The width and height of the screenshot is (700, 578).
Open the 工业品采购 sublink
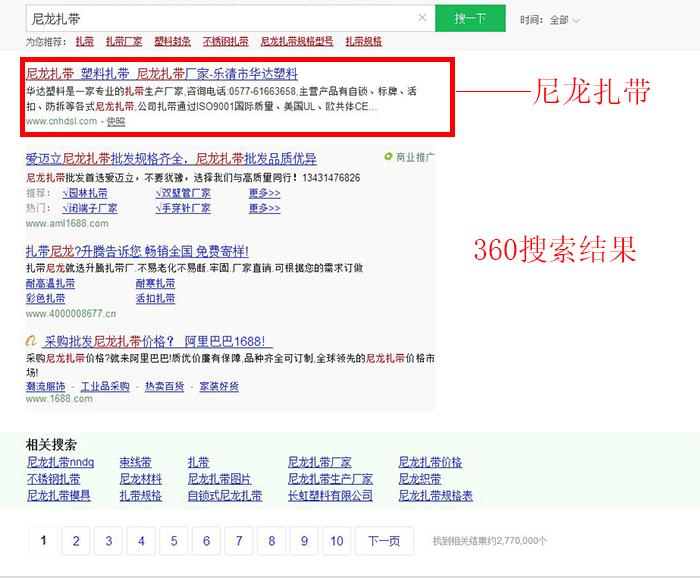[x=105, y=387]
